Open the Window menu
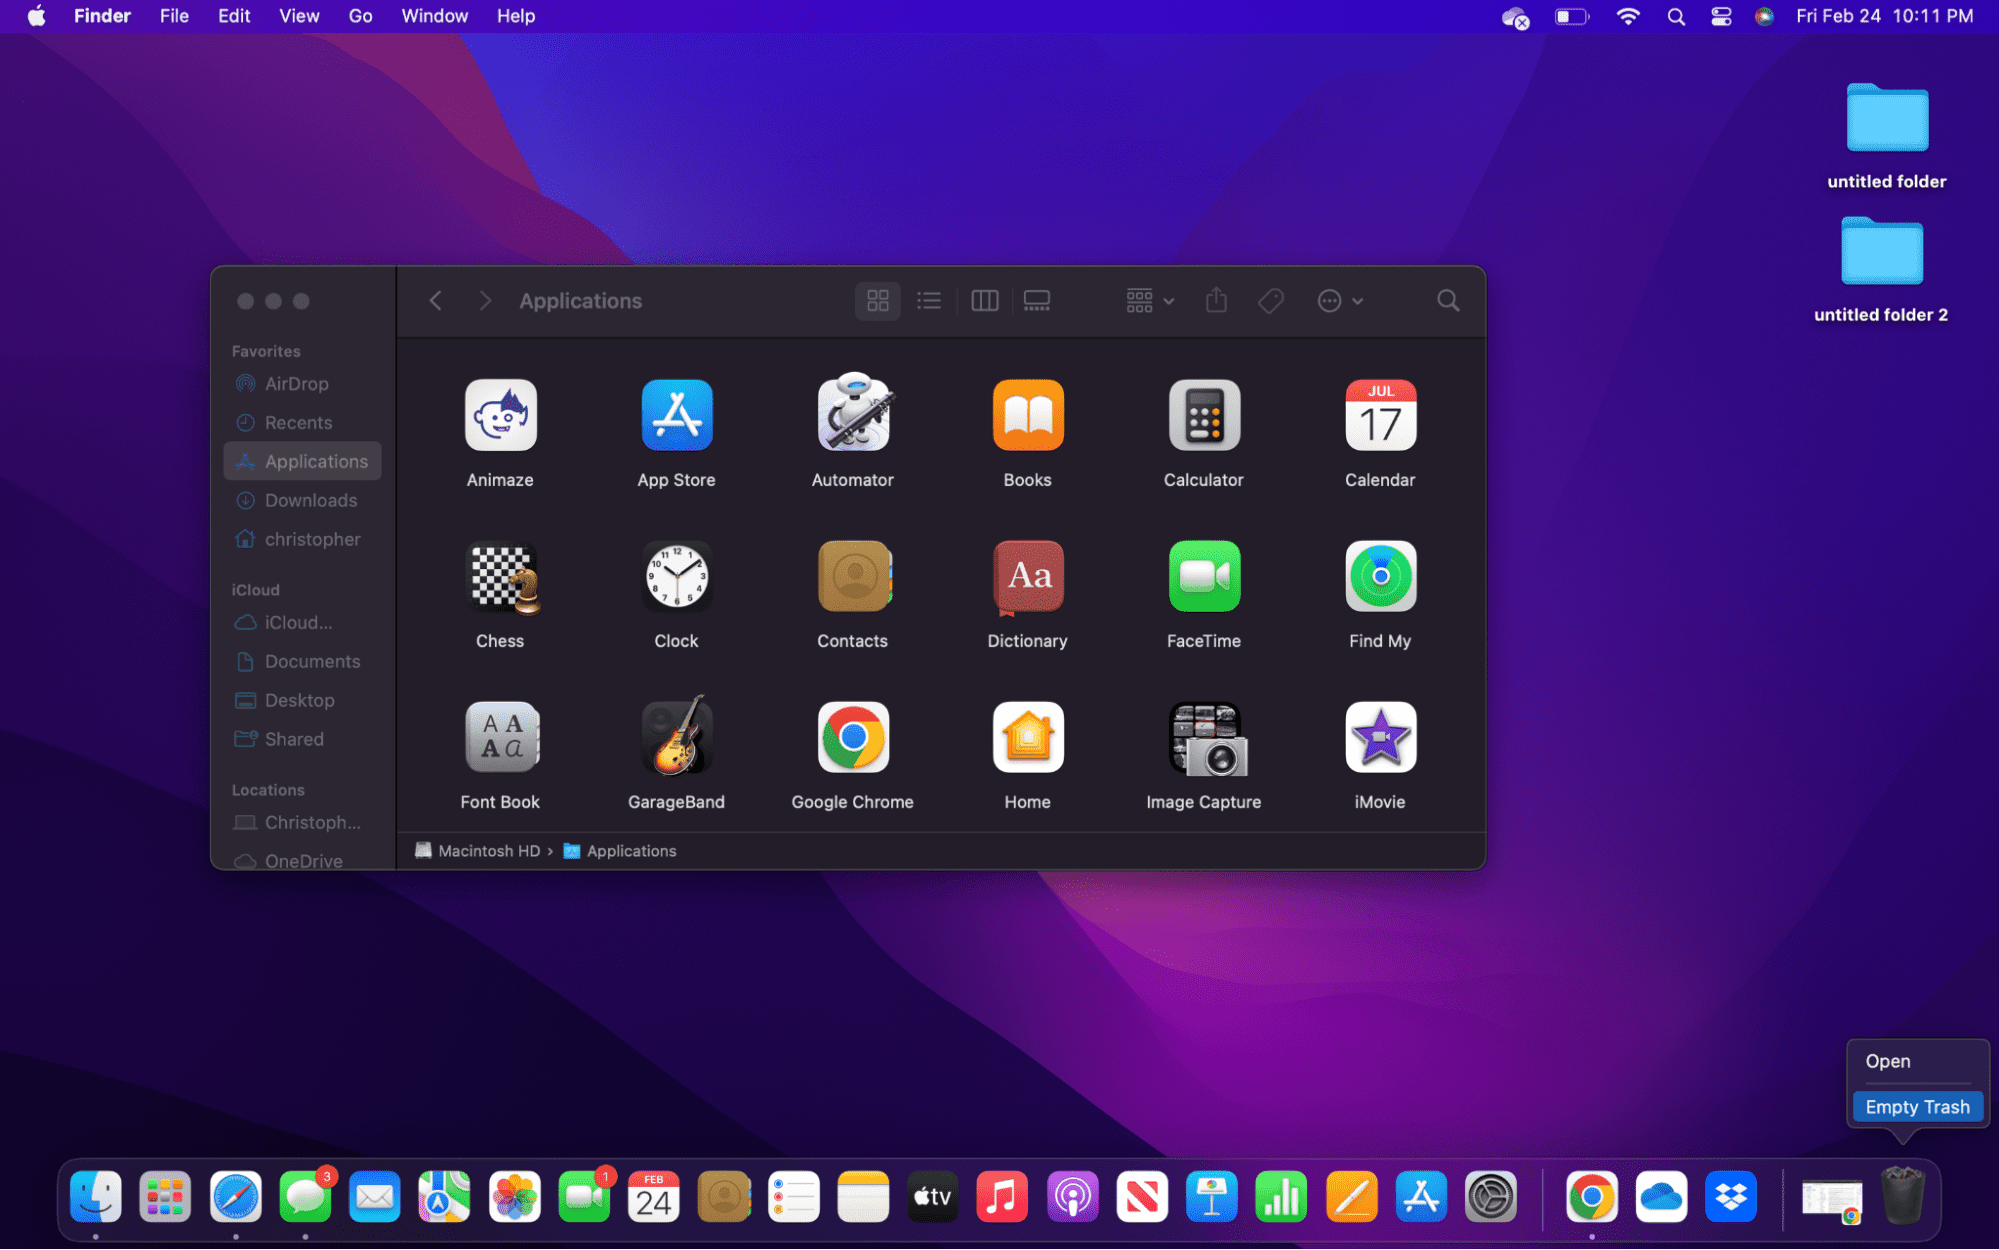This screenshot has height=1250, width=1999. click(x=434, y=16)
